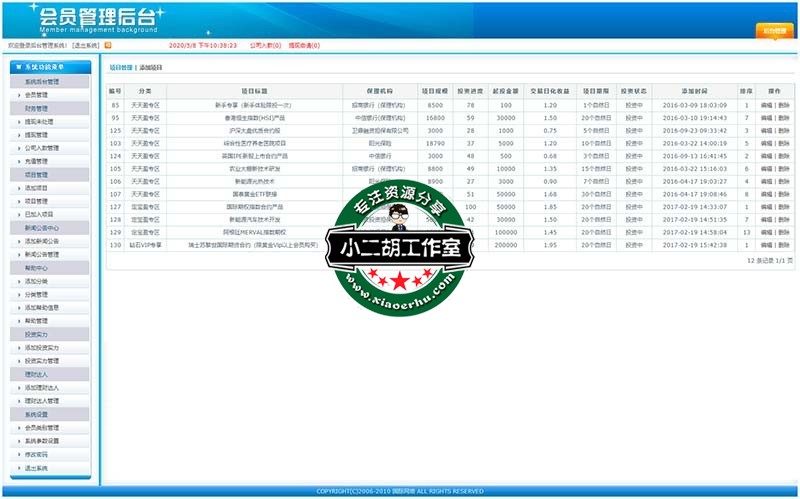Viewport: 800px width, 499px height.
Task: Toggle the 帮助中心 sidebar section header
Action: pos(37,268)
